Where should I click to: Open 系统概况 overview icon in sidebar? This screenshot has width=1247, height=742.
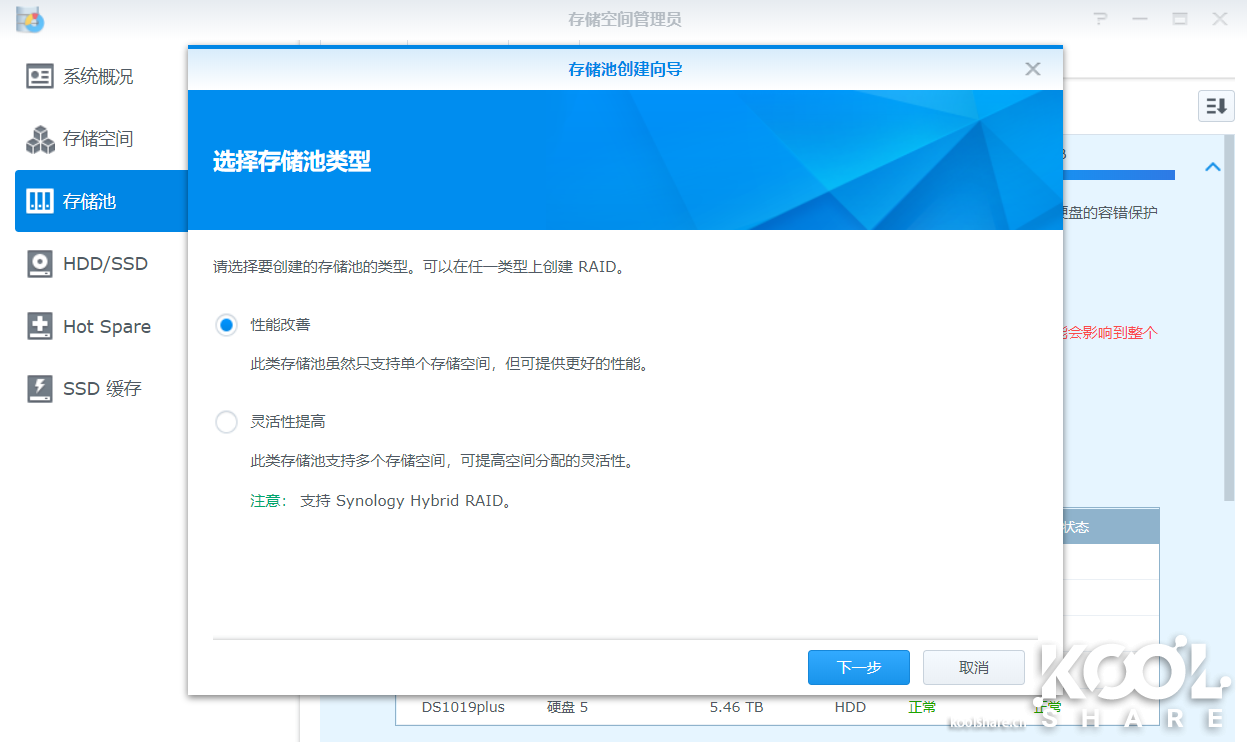pos(40,77)
